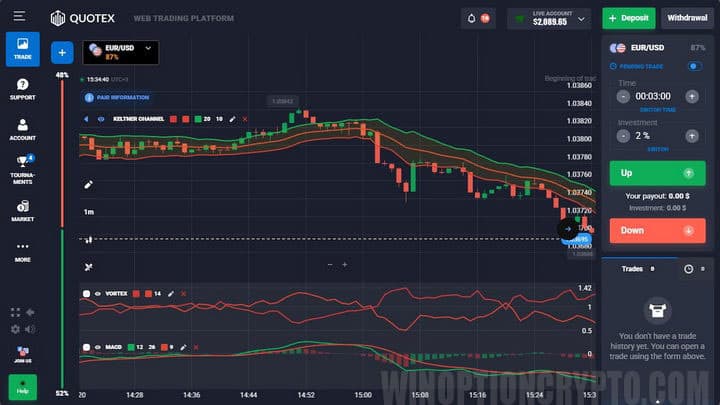Click the MACD panel white square button

pos(86,347)
